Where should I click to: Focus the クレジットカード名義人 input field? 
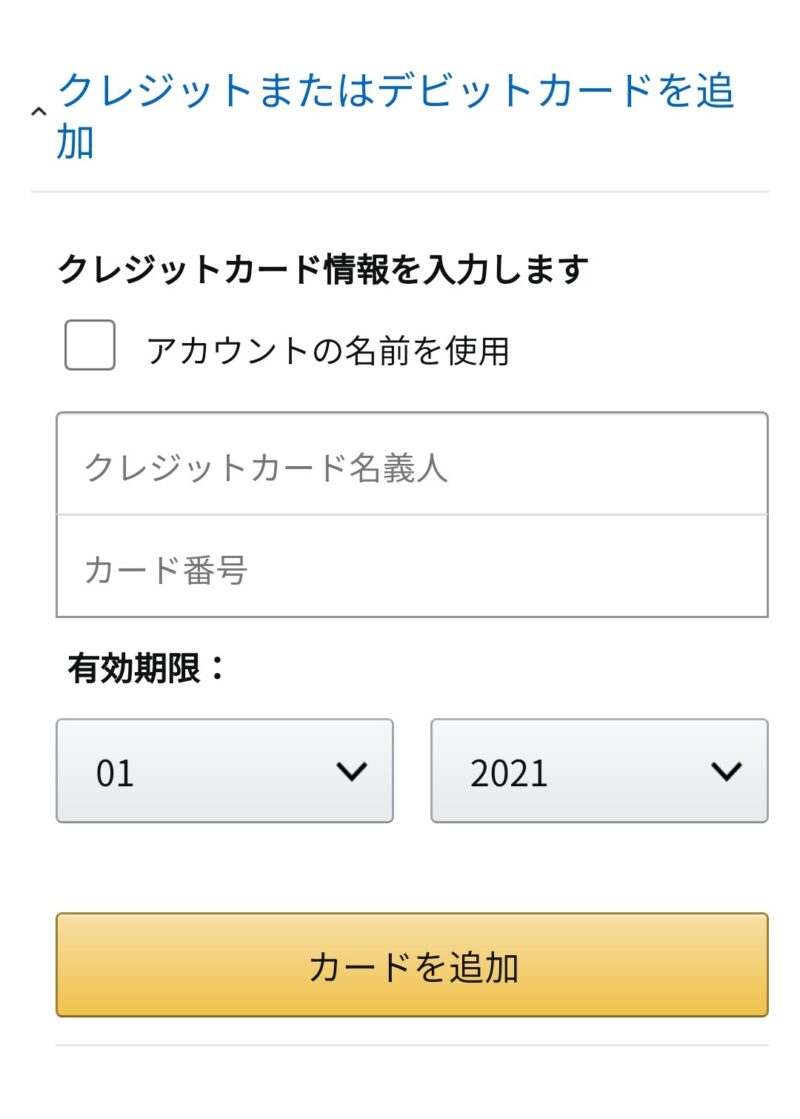tap(412, 464)
